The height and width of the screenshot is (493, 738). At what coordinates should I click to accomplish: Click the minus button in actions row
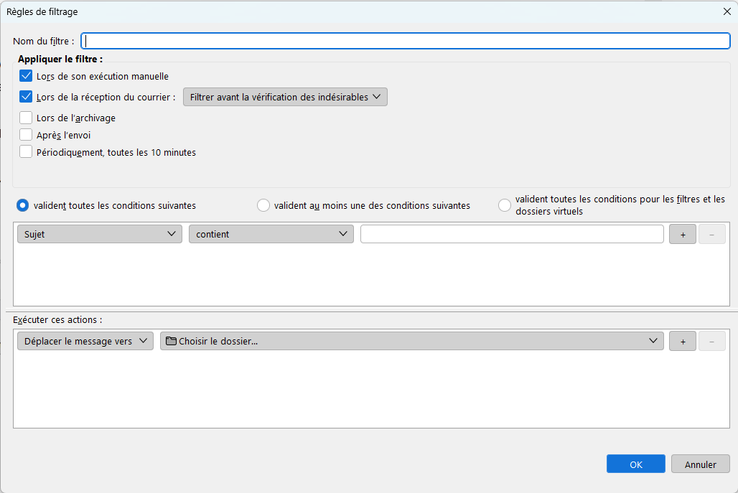point(711,341)
